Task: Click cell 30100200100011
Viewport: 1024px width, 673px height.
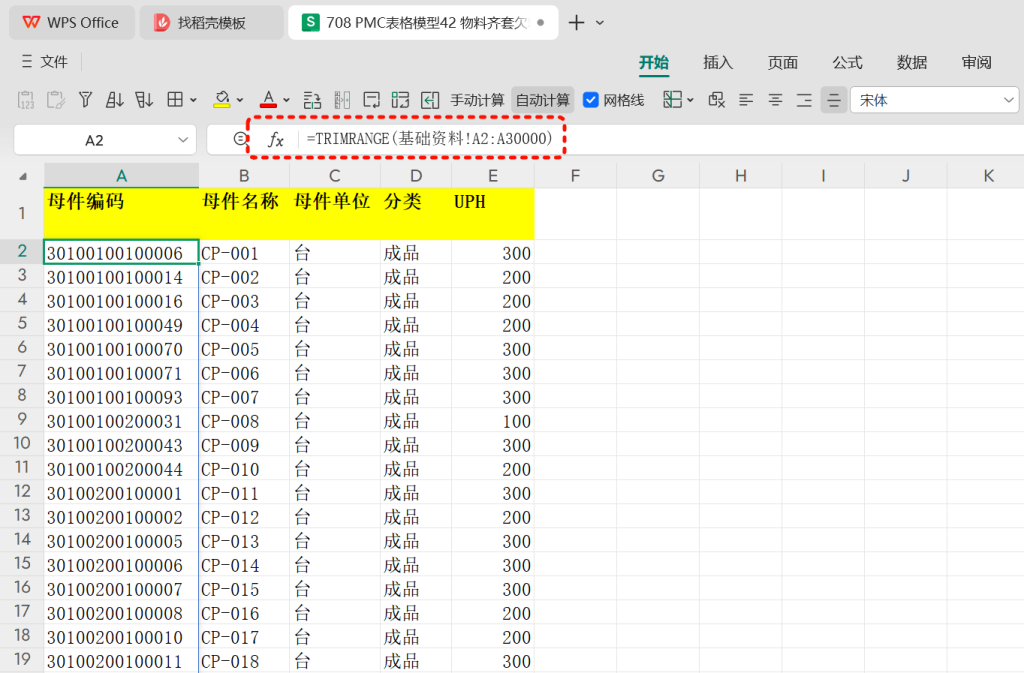Action: point(121,661)
